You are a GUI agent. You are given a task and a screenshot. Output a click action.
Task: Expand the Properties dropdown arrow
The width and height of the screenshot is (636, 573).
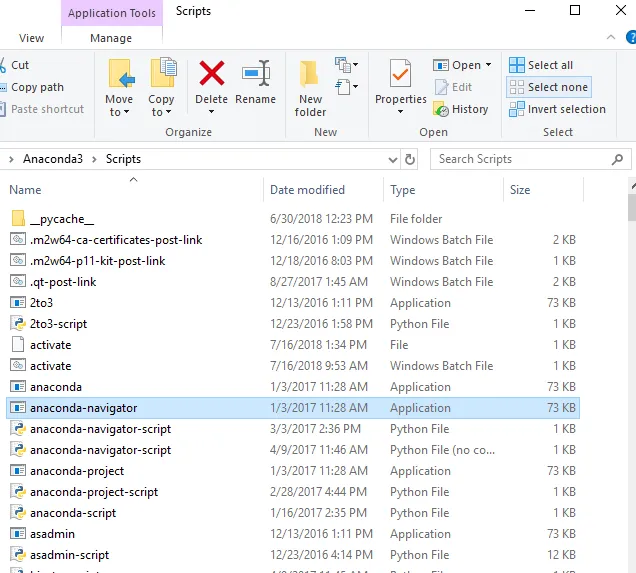click(x=400, y=112)
